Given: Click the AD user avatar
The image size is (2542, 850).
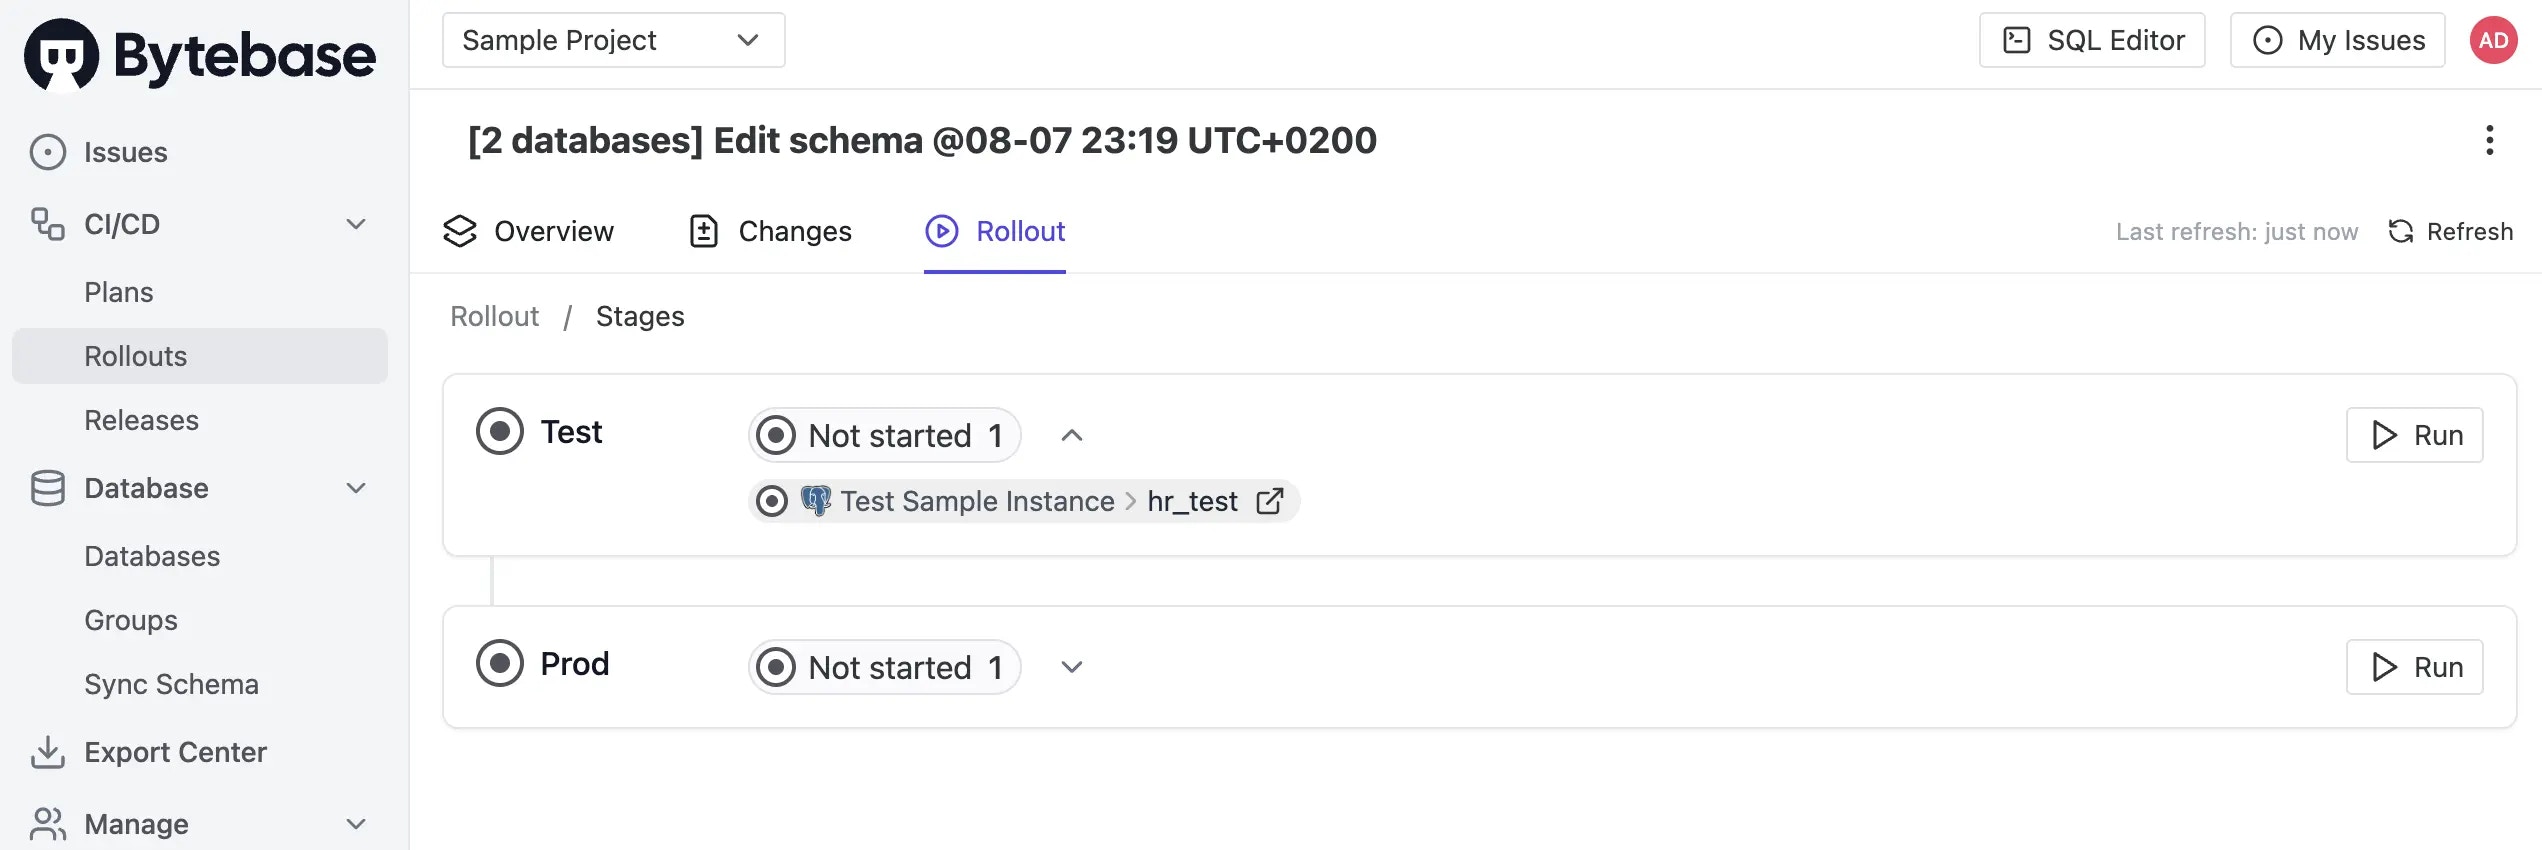Looking at the screenshot, I should (2493, 41).
